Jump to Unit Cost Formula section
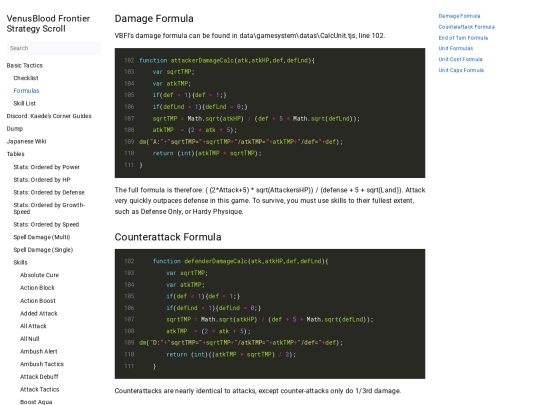 (460, 59)
